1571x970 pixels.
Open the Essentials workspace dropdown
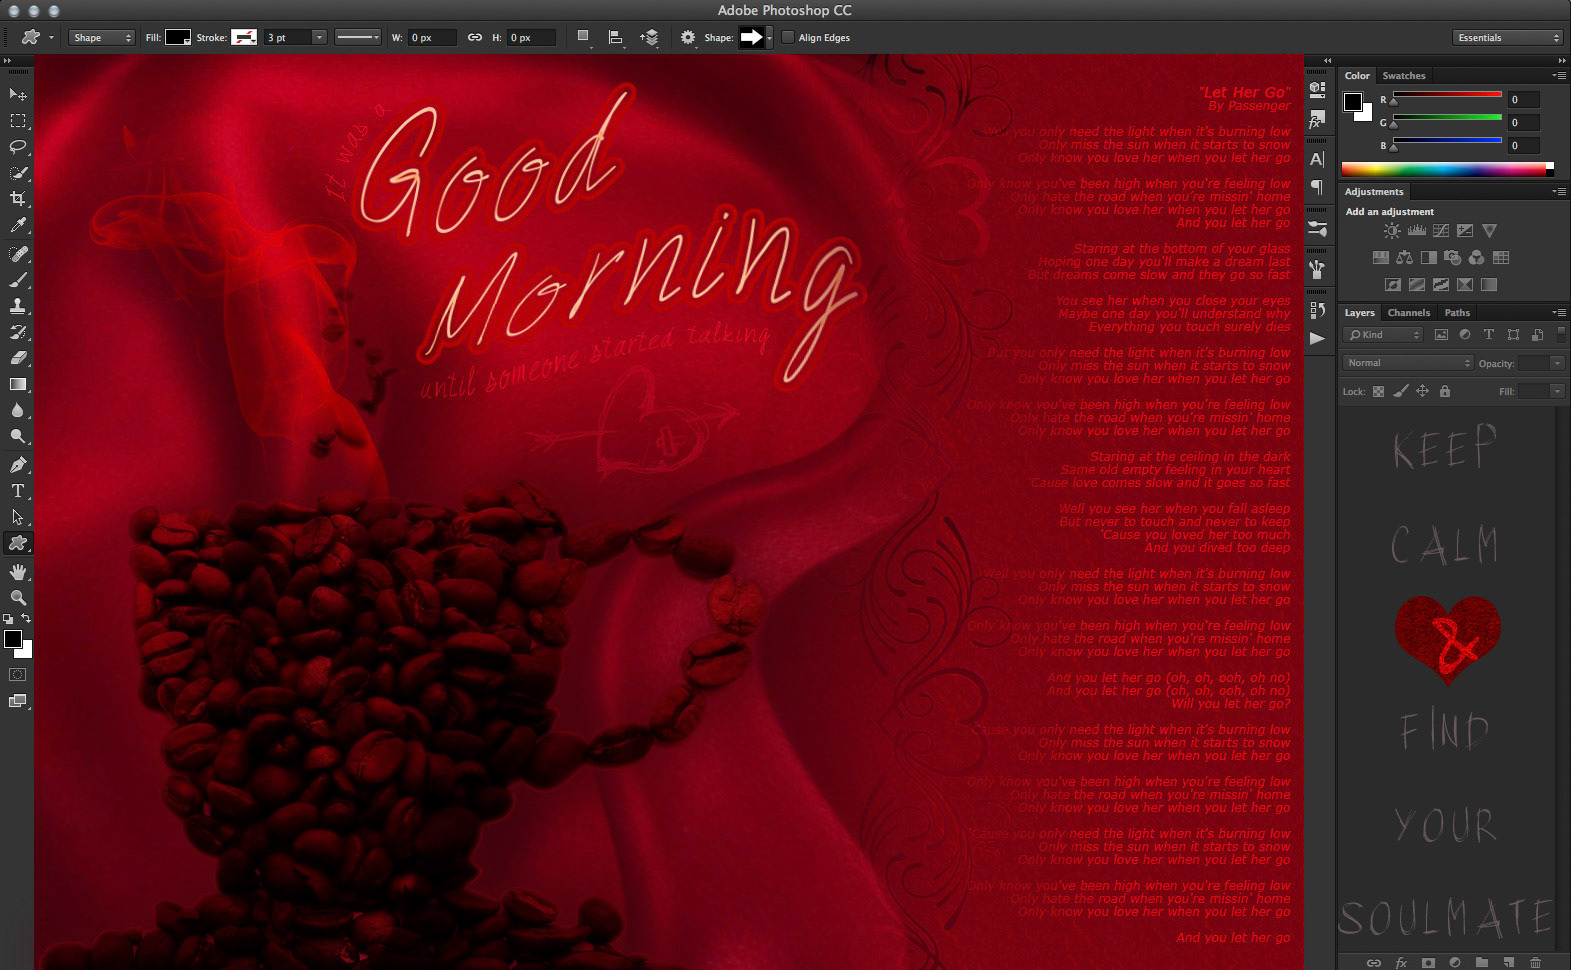(1507, 38)
